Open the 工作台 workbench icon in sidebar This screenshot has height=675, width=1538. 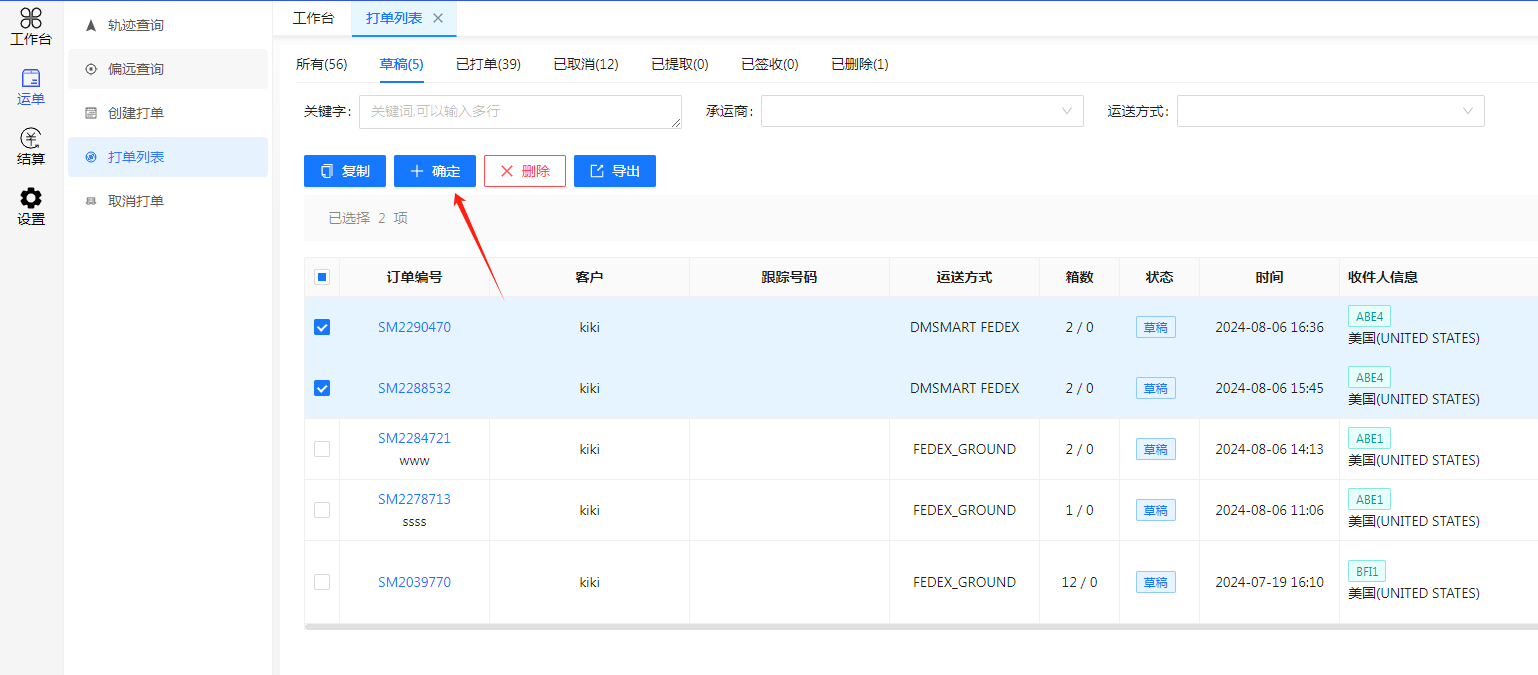[x=31, y=26]
